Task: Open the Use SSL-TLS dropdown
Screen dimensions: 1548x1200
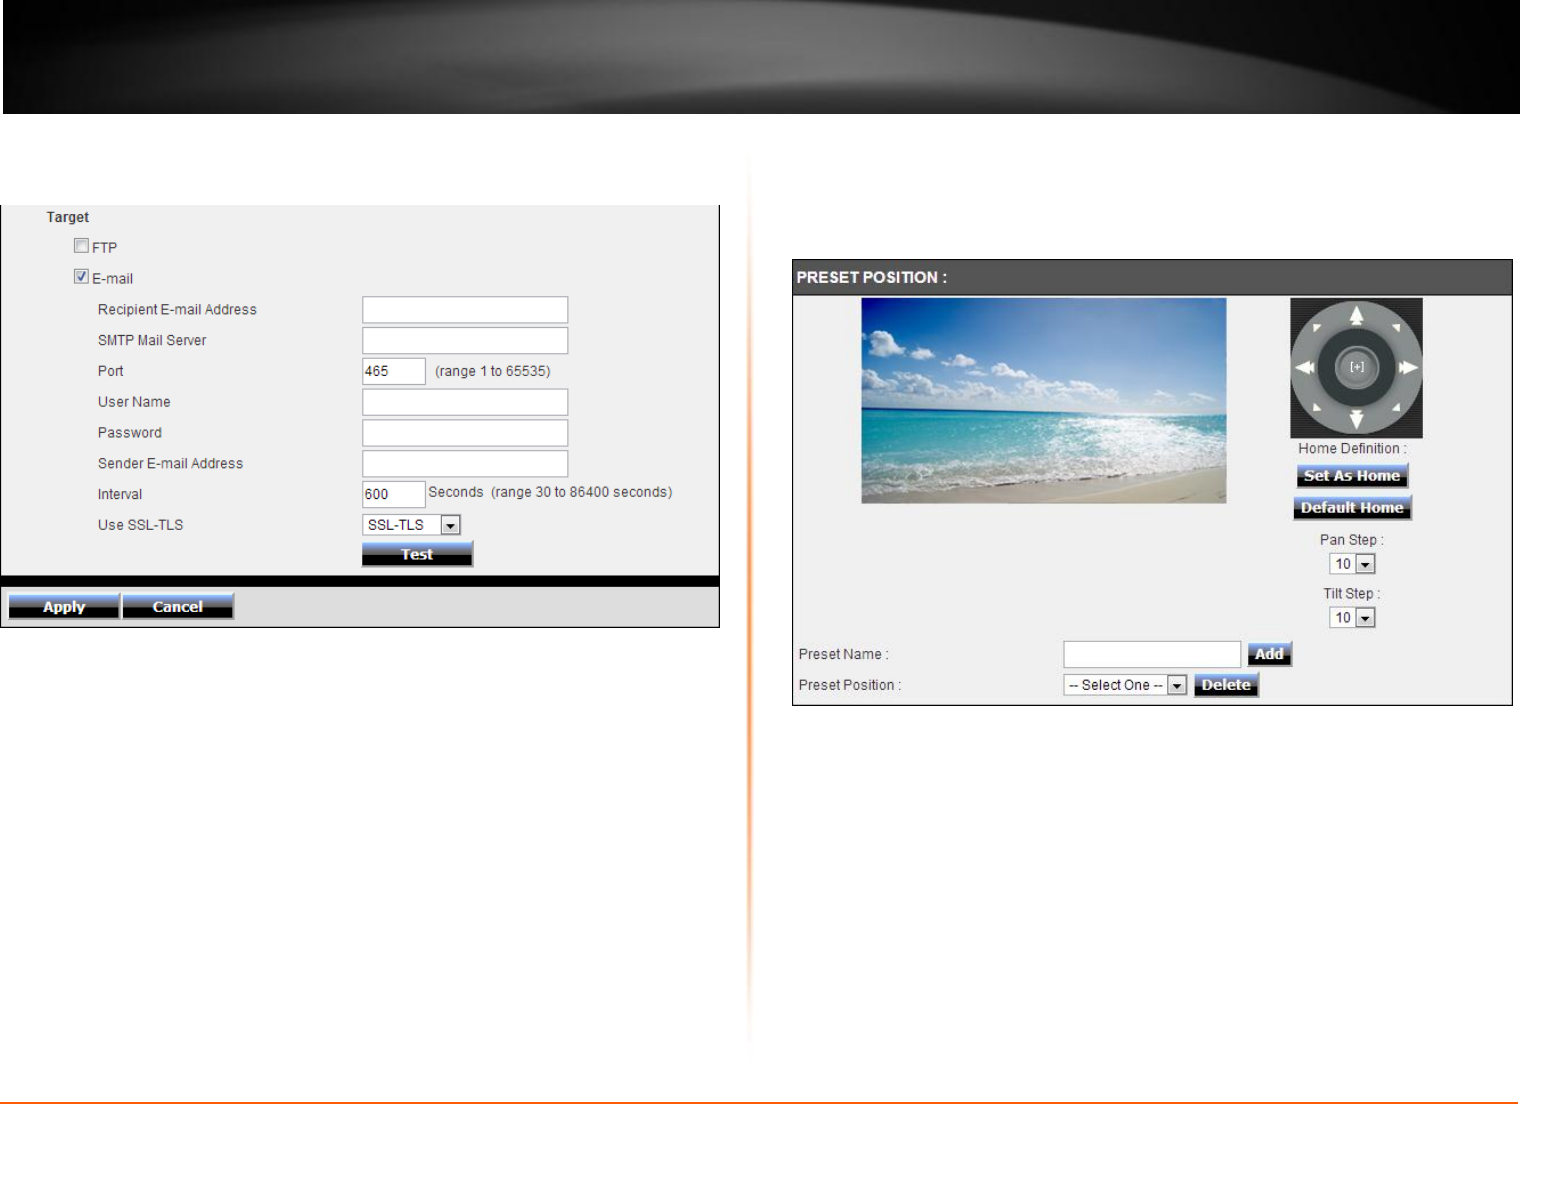Action: [x=411, y=525]
